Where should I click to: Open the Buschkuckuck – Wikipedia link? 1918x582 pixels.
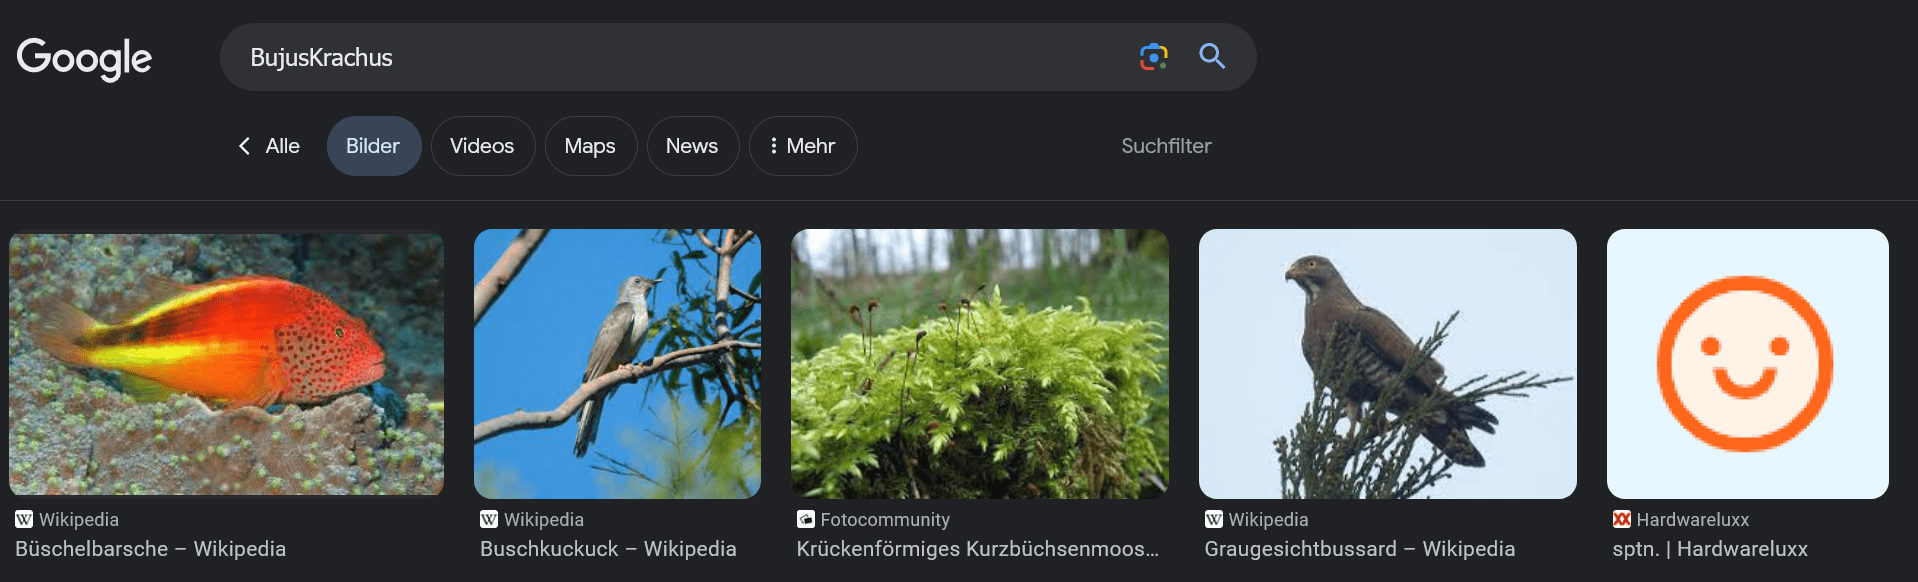click(x=608, y=549)
